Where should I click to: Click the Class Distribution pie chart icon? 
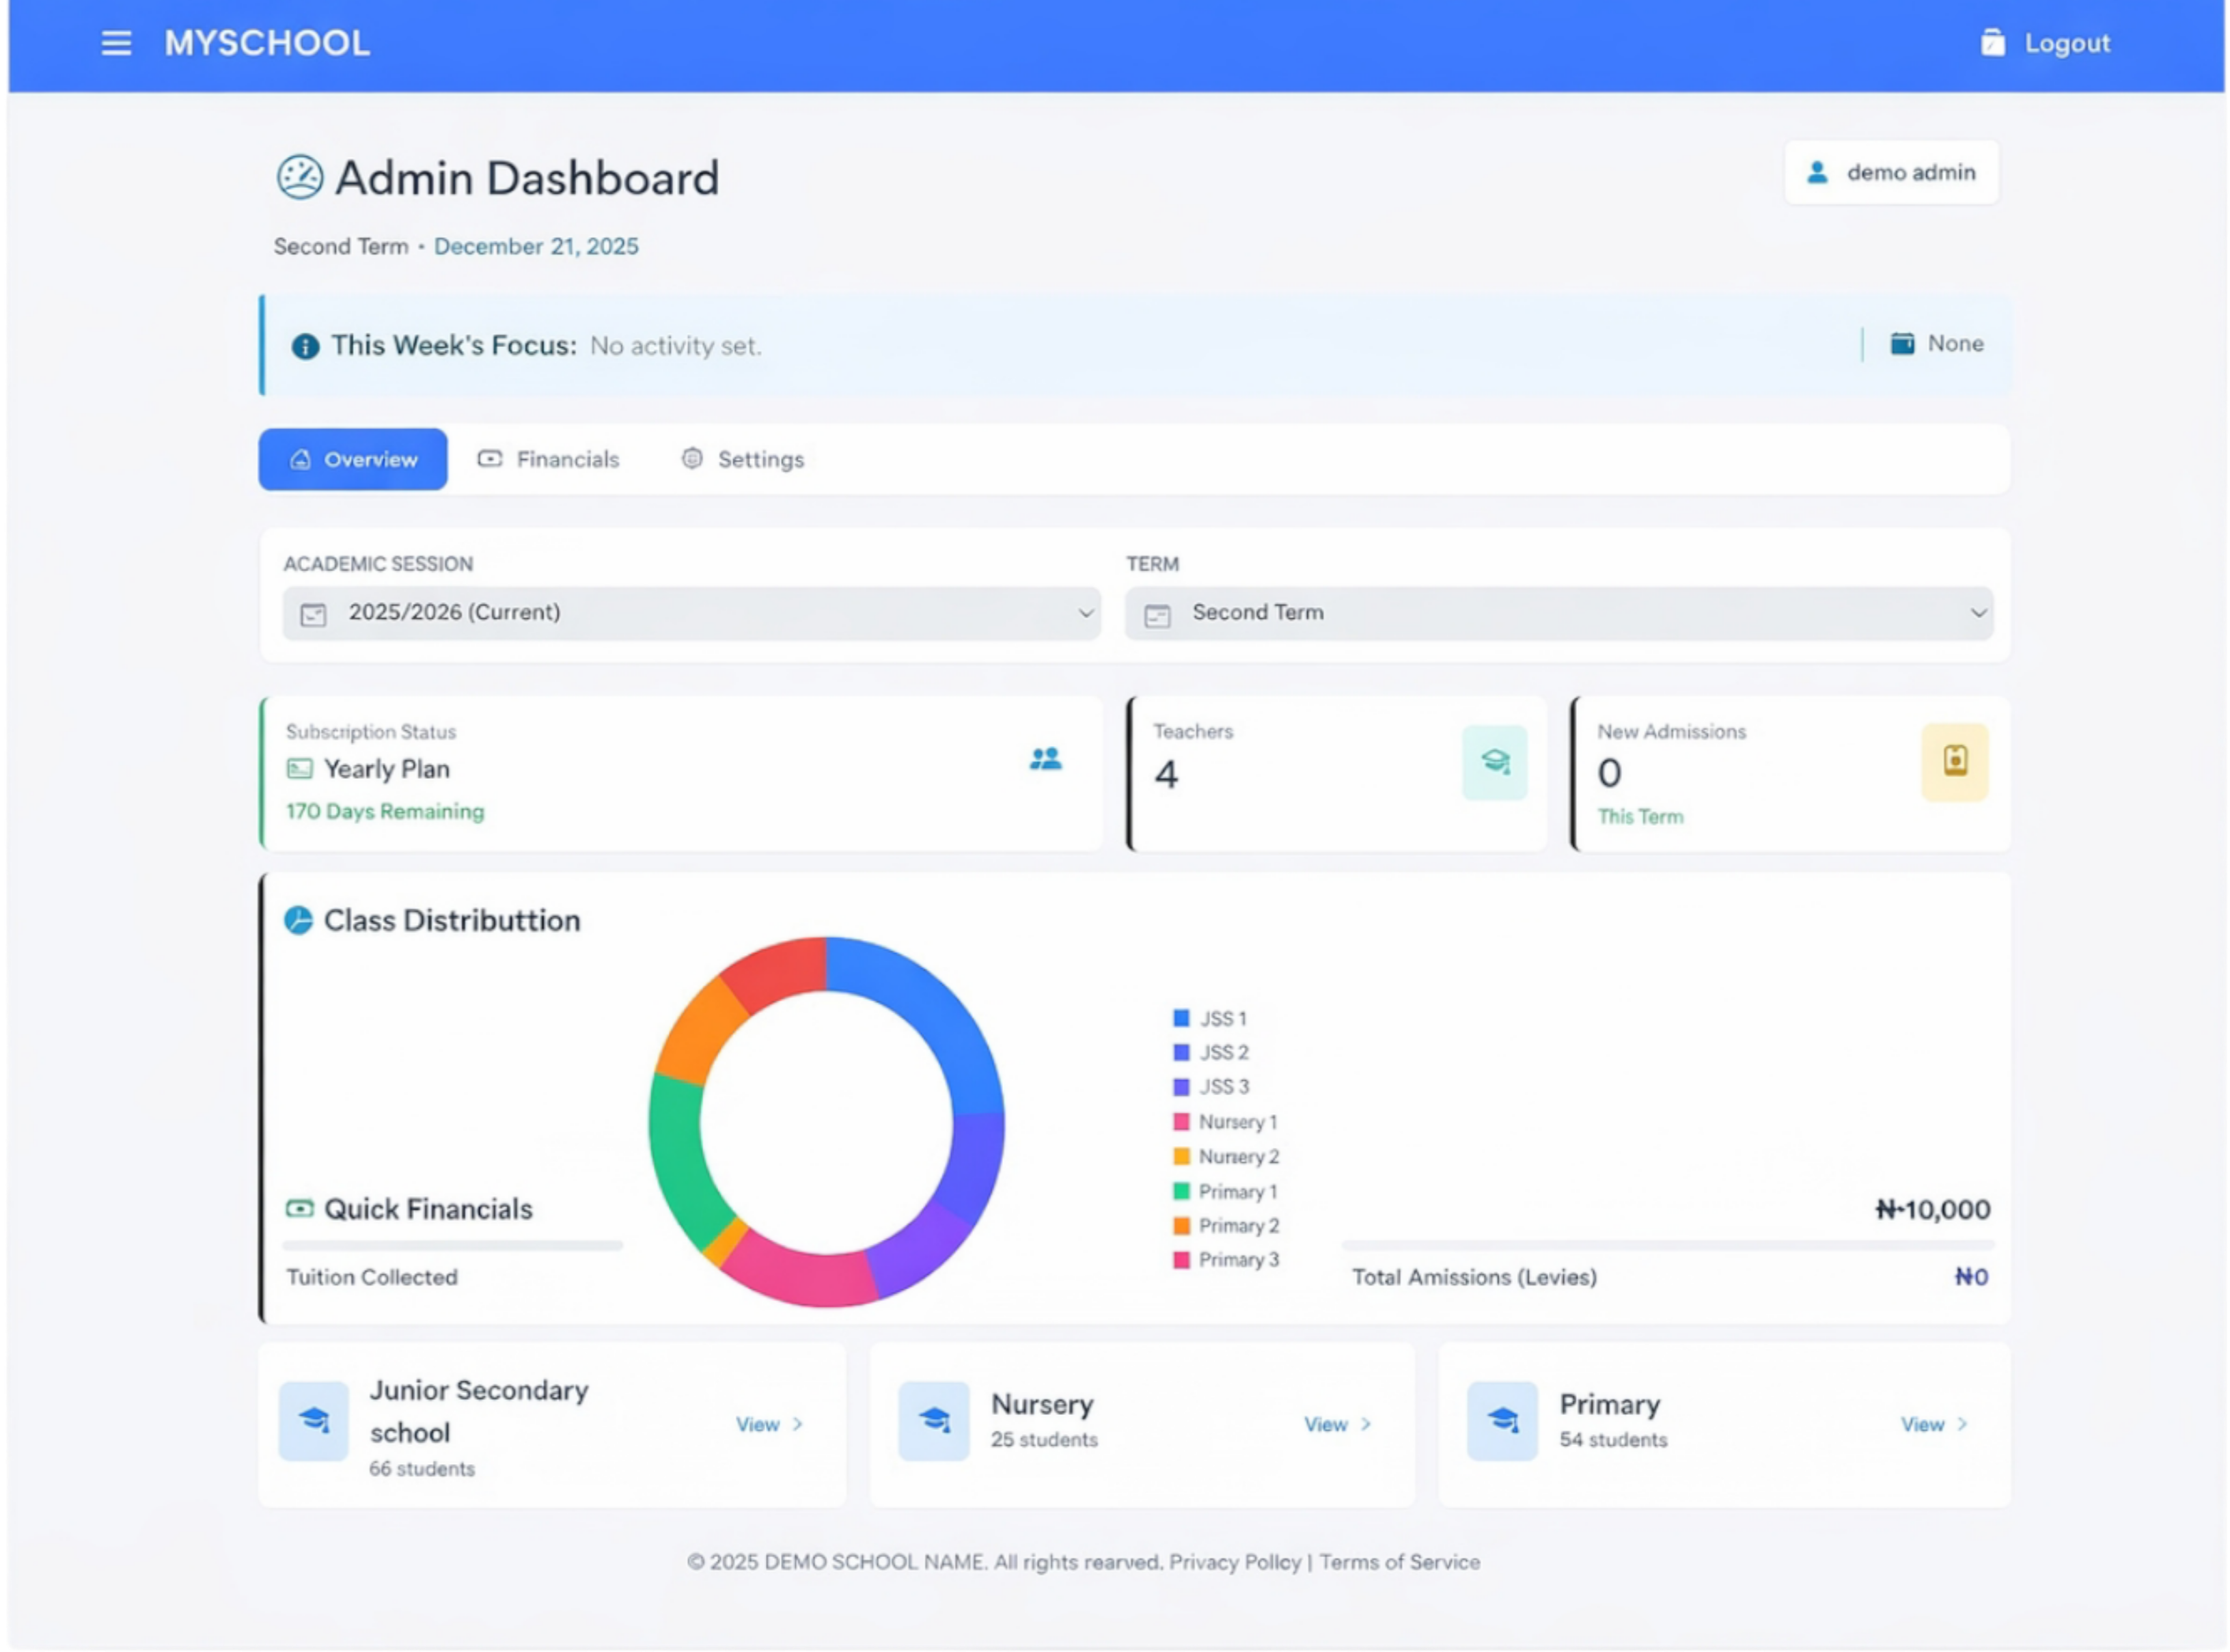[x=299, y=920]
